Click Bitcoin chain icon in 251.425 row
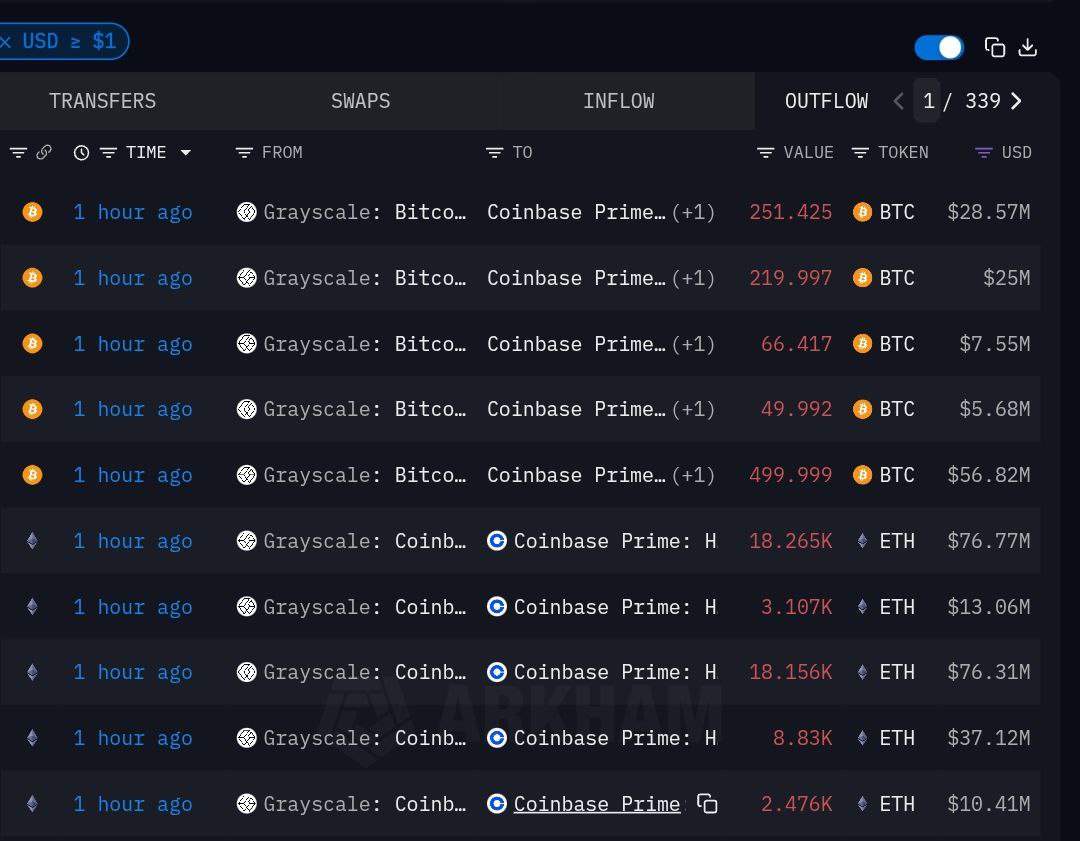This screenshot has height=841, width=1080. point(32,211)
